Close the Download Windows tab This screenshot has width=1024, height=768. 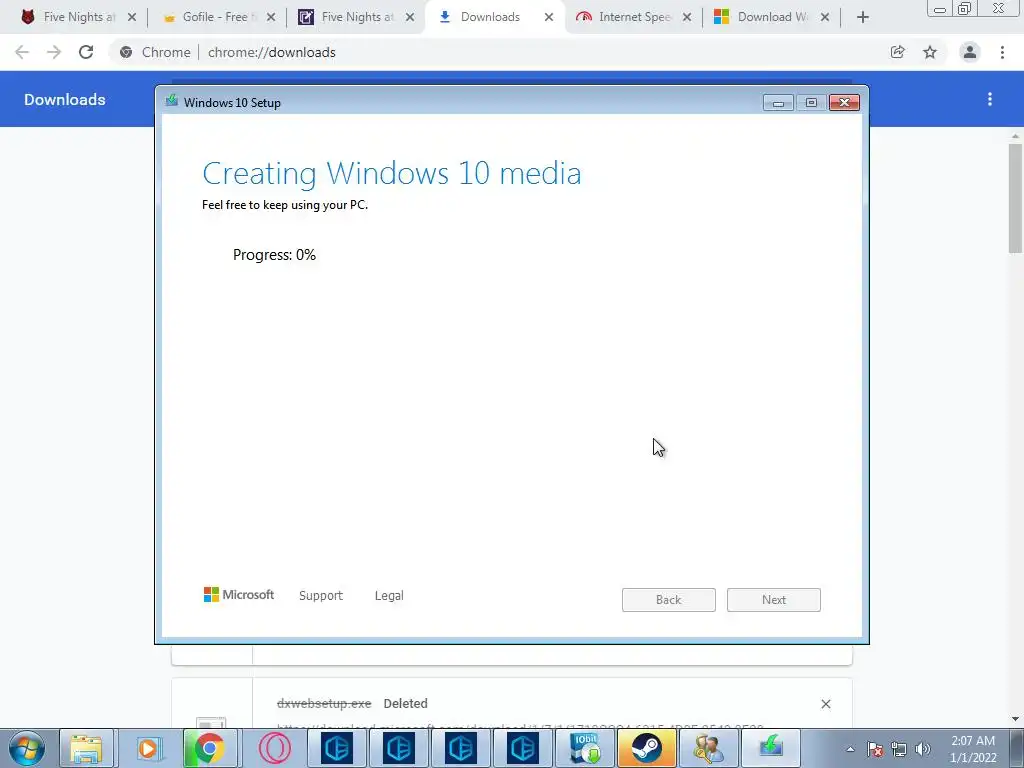click(x=825, y=18)
